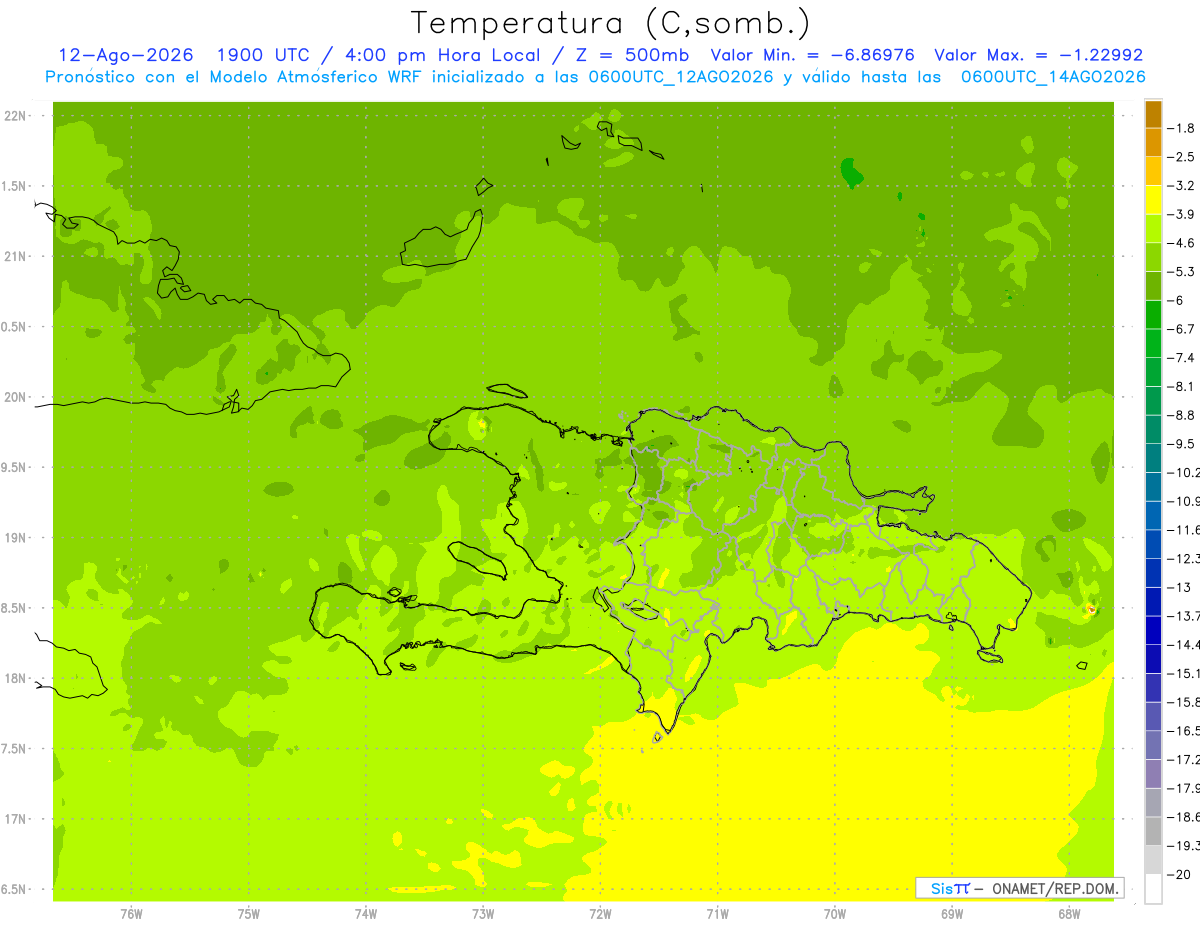Image resolution: width=1200 pixels, height=927 pixels.
Task: Click the "71W" longitude axis label
Action: (717, 914)
